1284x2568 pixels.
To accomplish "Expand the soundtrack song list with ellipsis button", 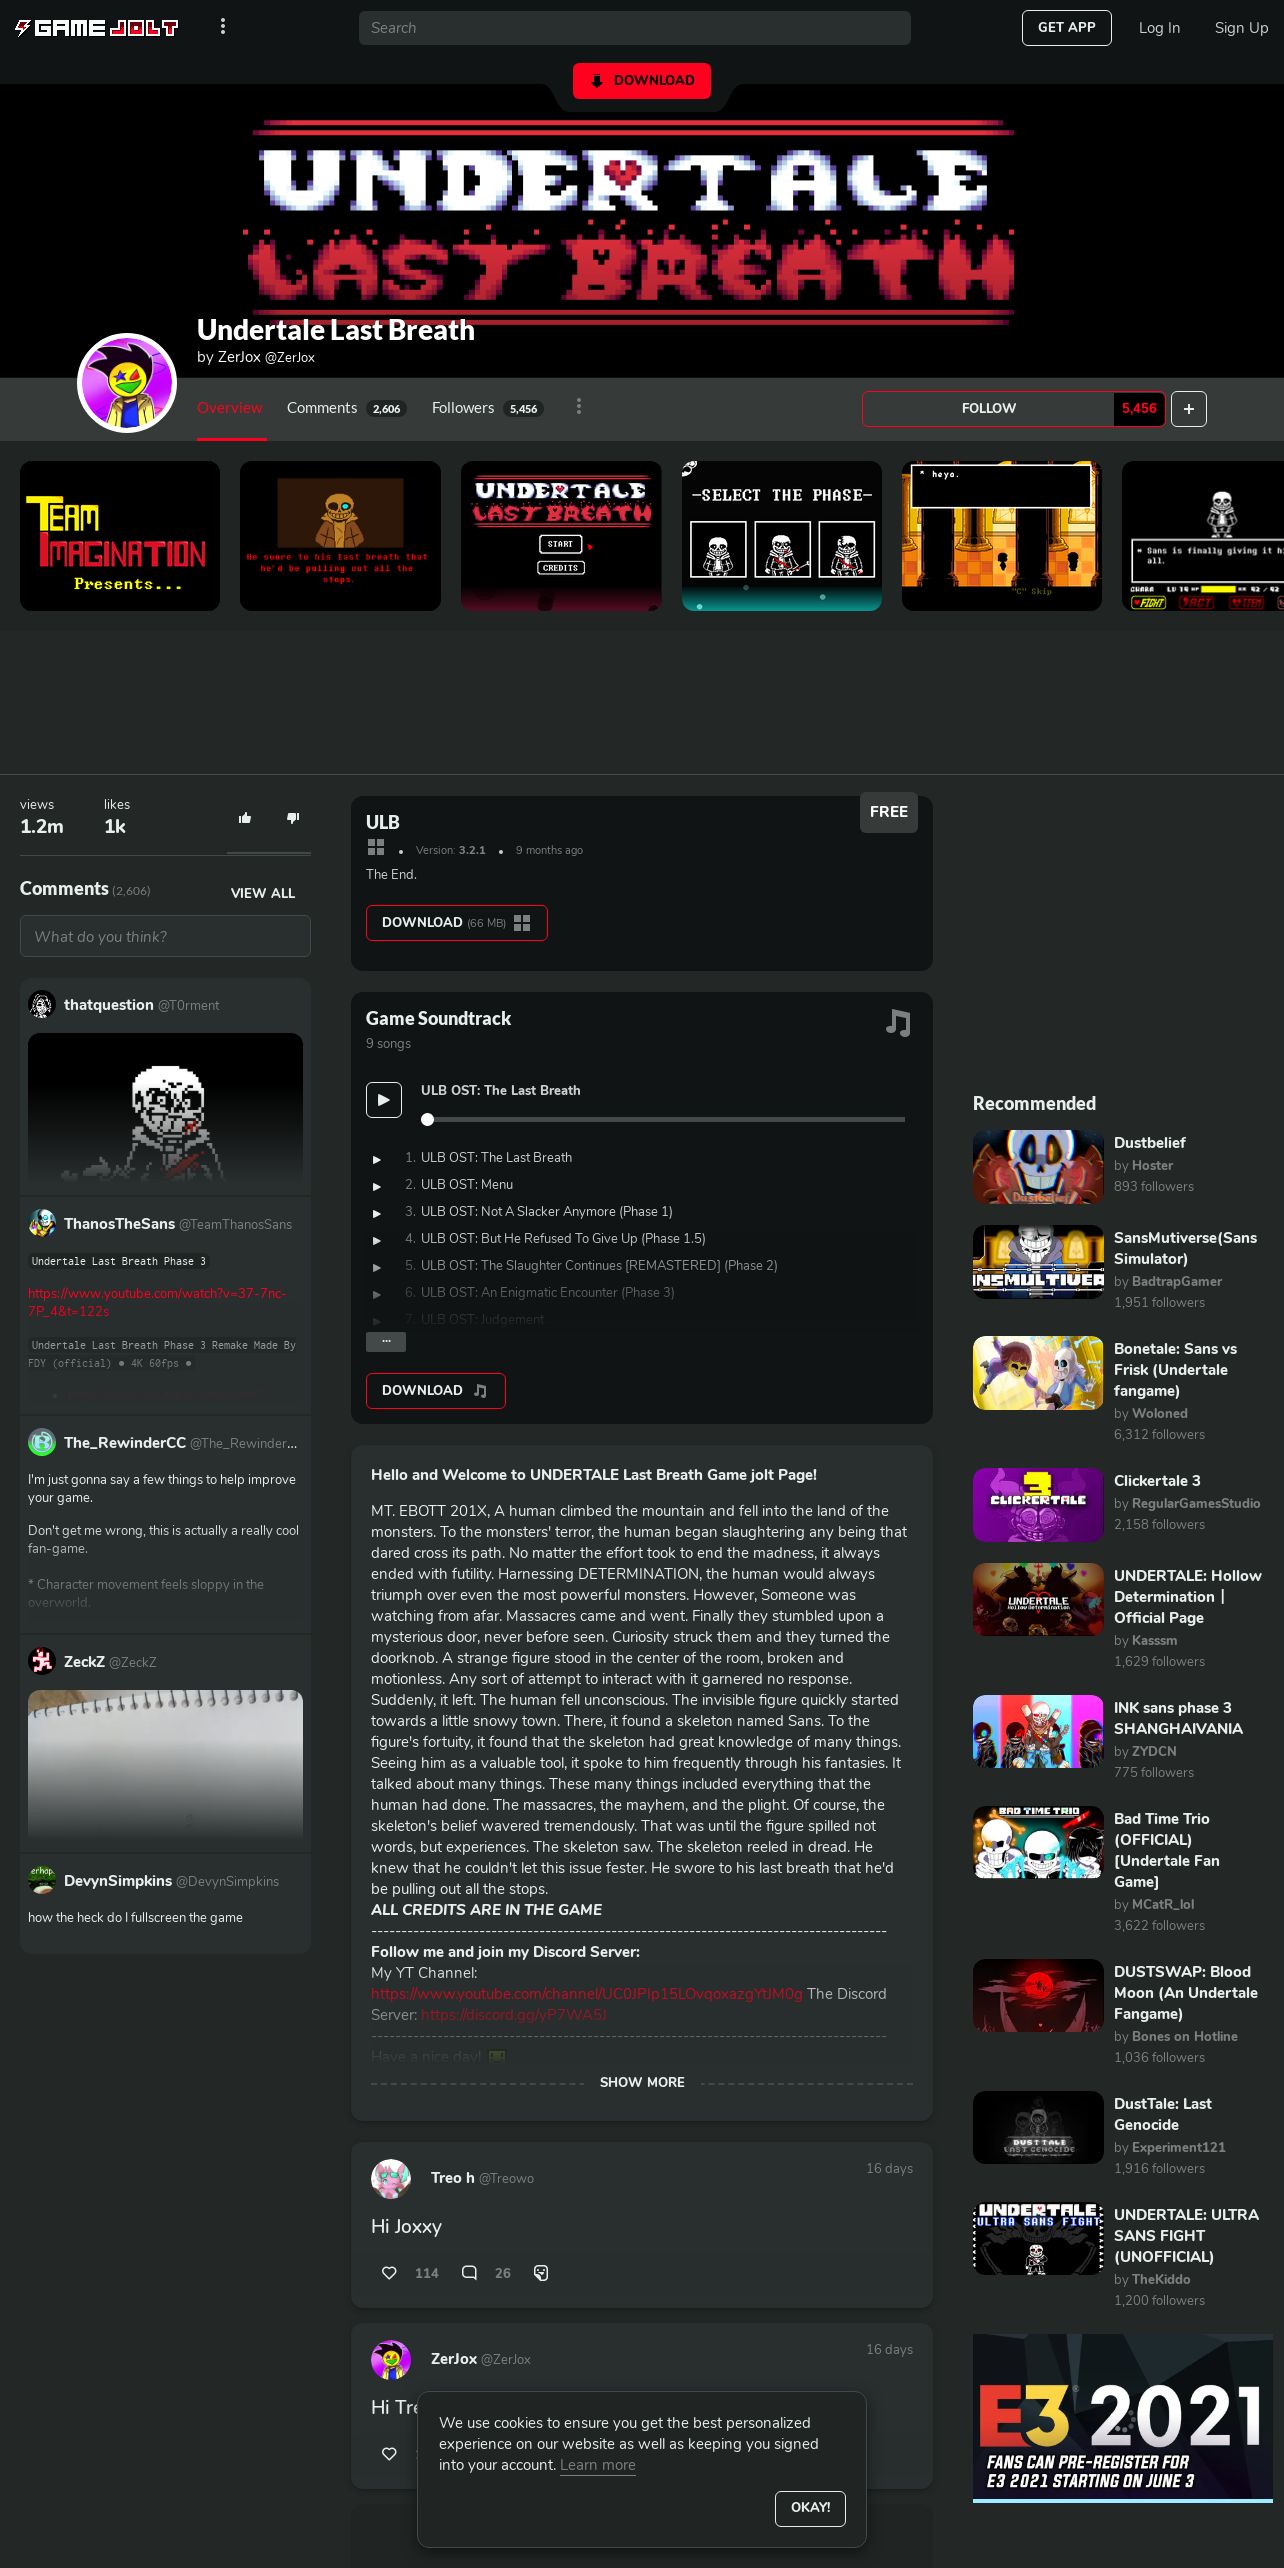I will click(386, 1341).
